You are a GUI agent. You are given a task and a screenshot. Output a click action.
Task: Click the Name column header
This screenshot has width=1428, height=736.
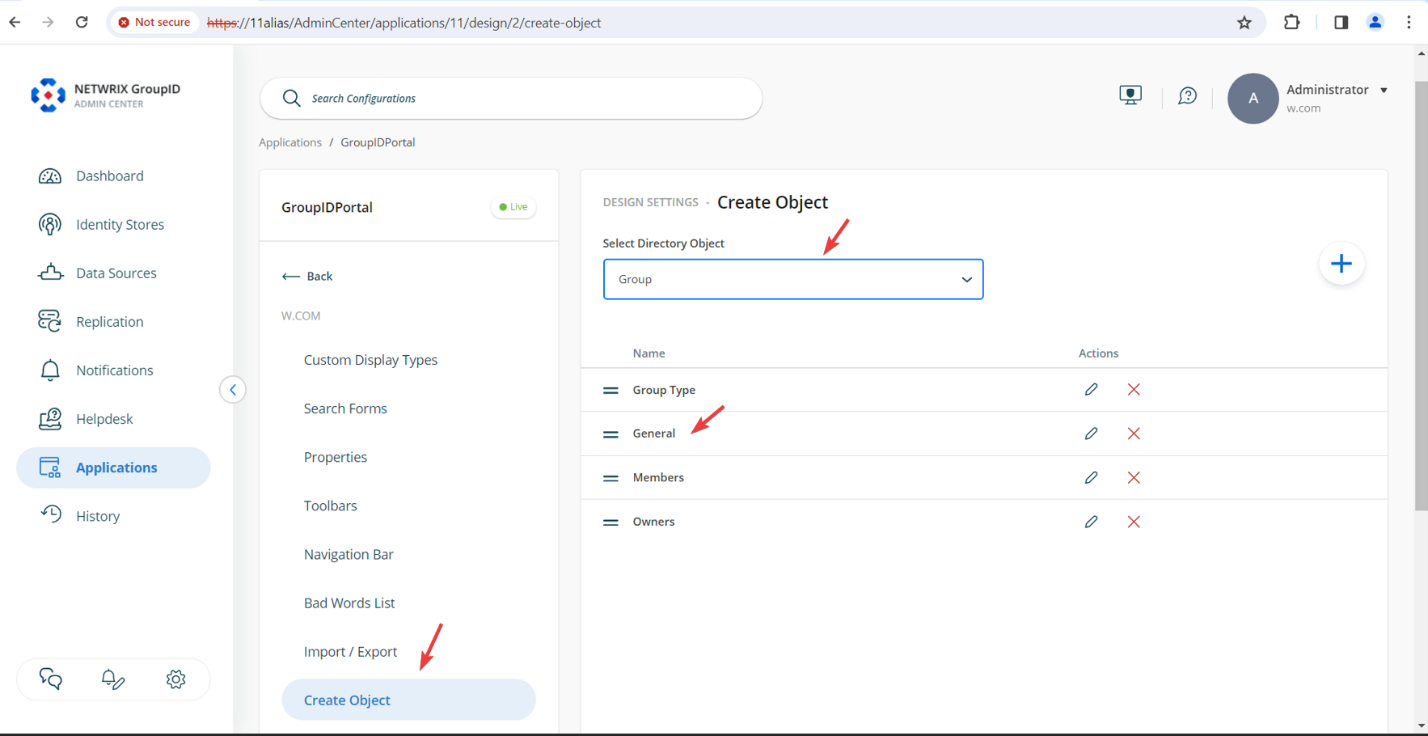tap(649, 353)
